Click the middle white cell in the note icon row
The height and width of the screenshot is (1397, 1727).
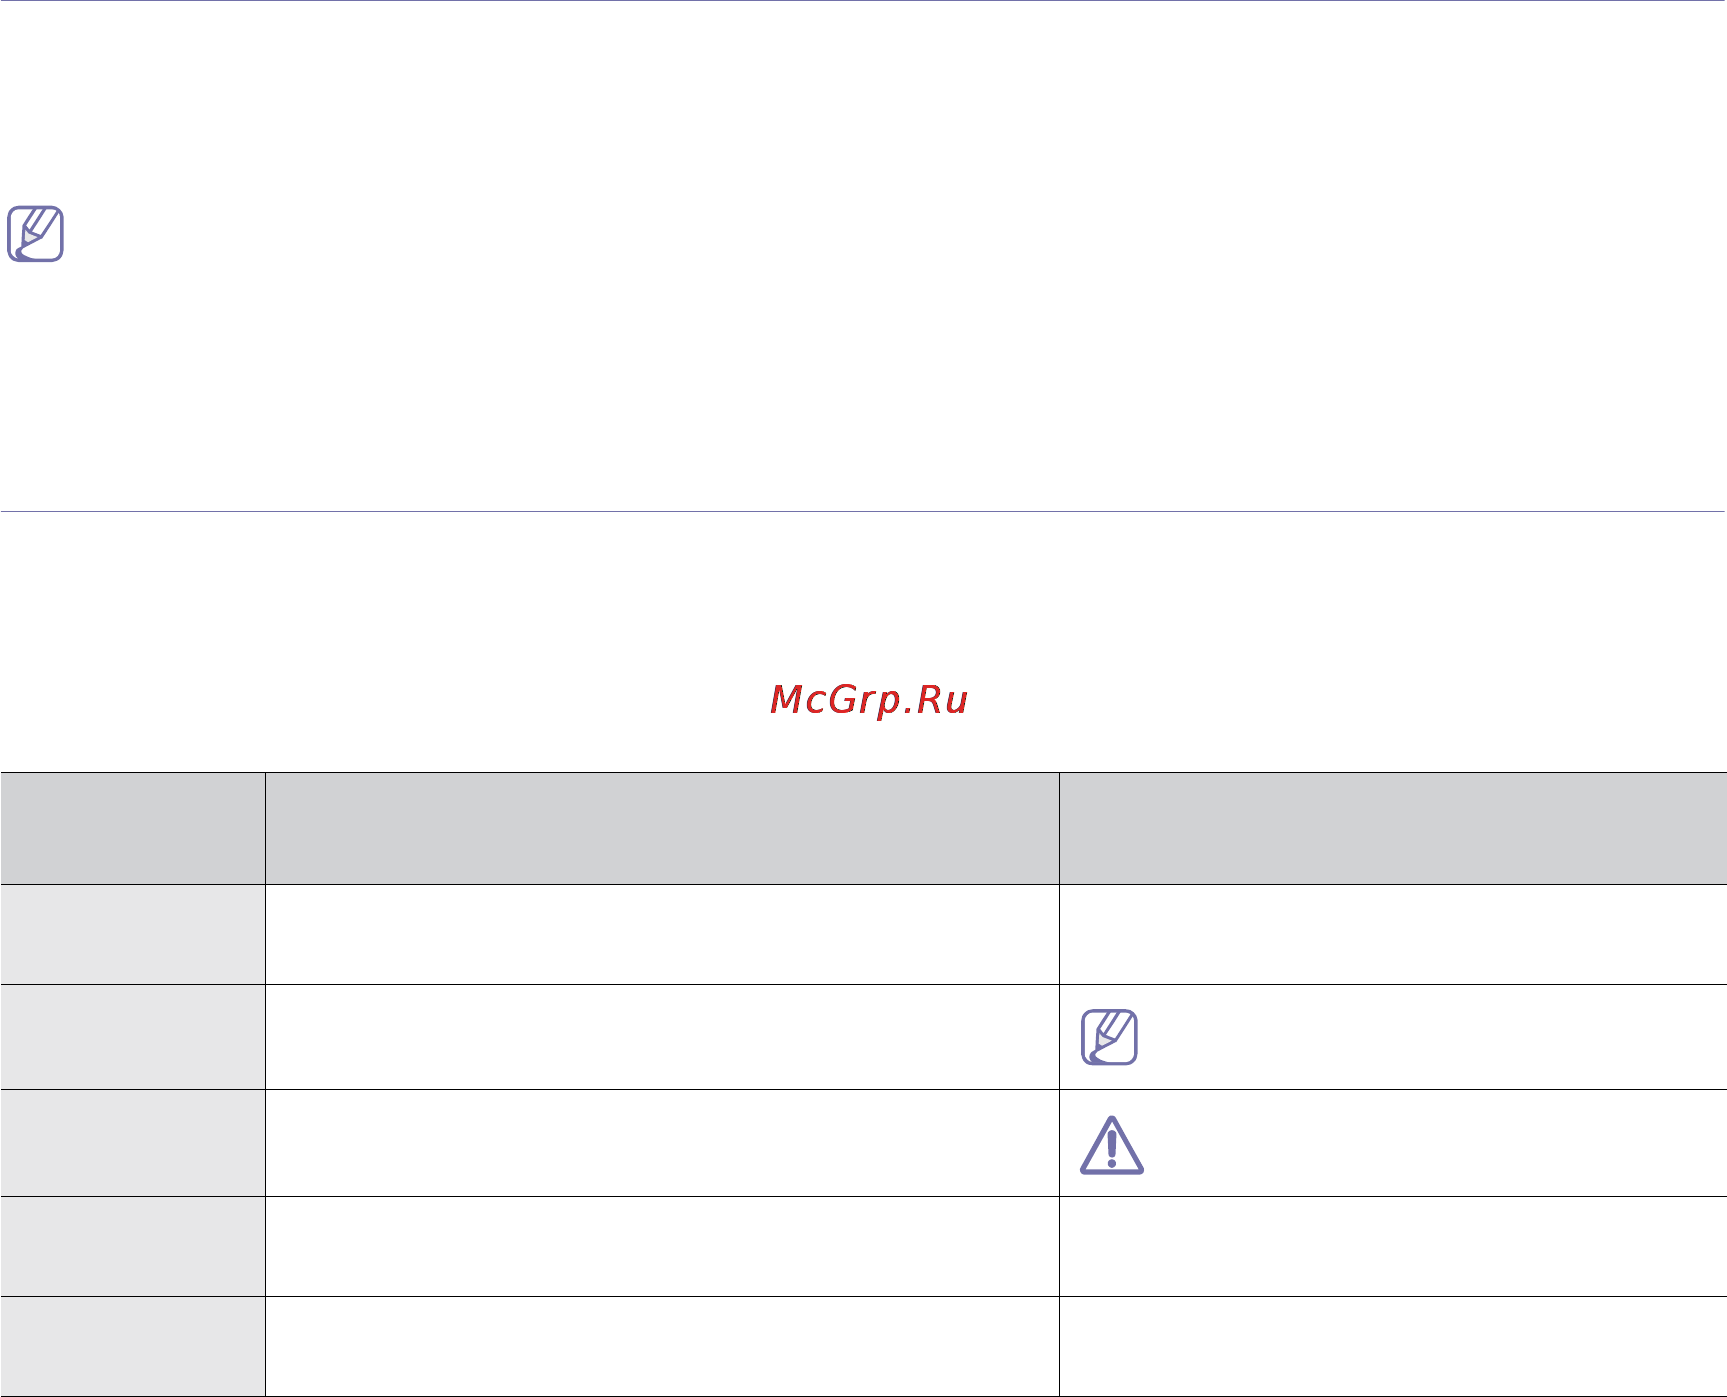coord(662,1037)
